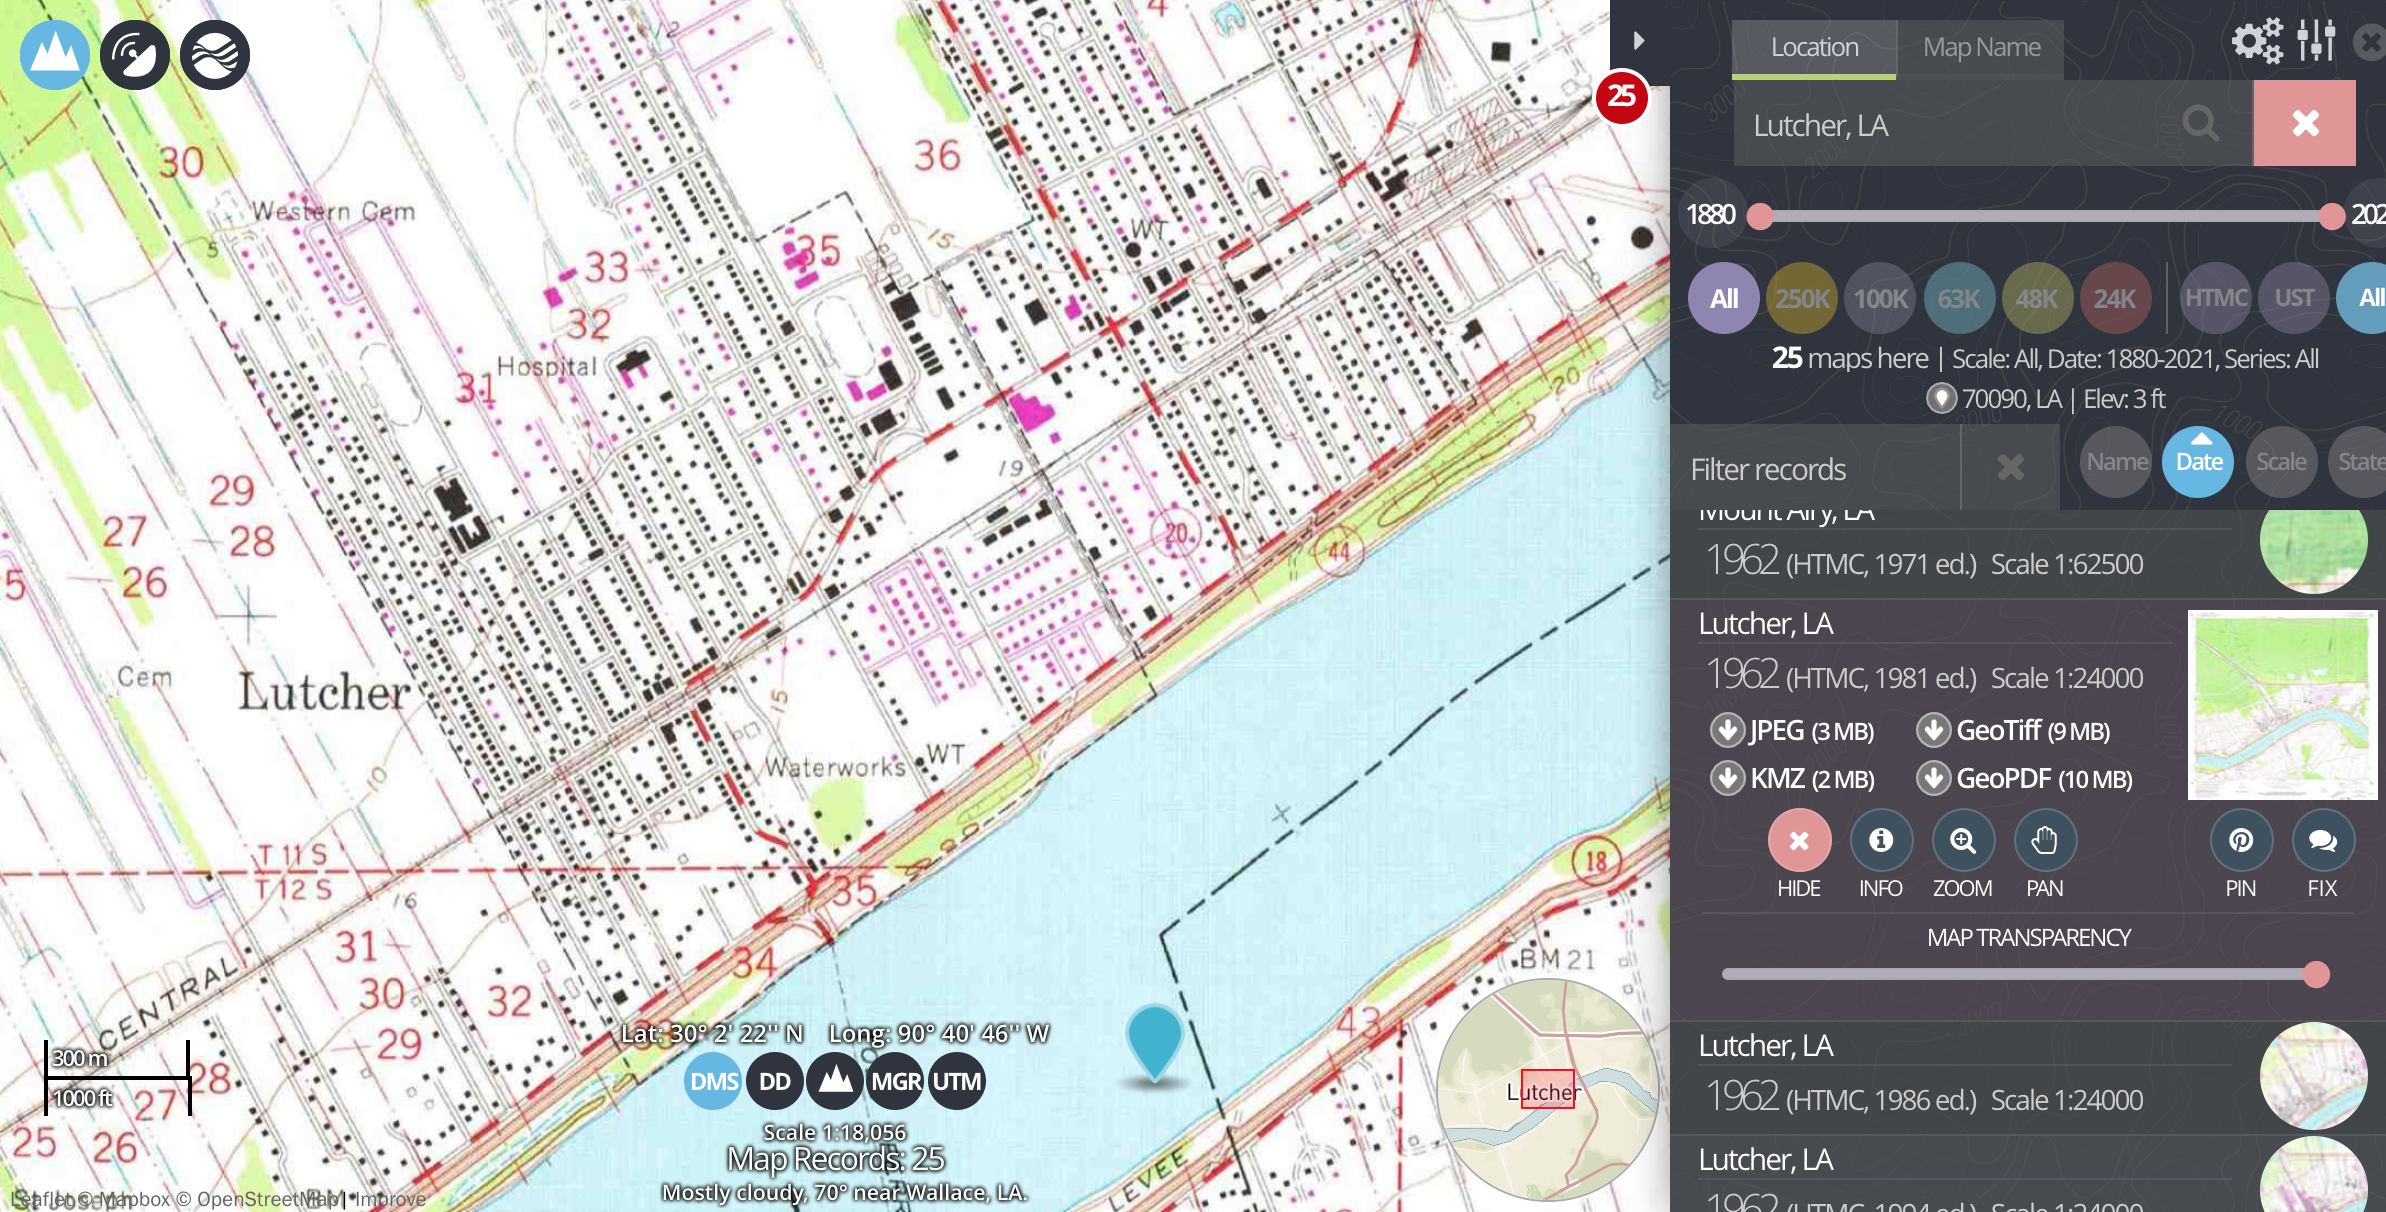
Task: Enable the UTM coordinate format
Action: point(955,1081)
